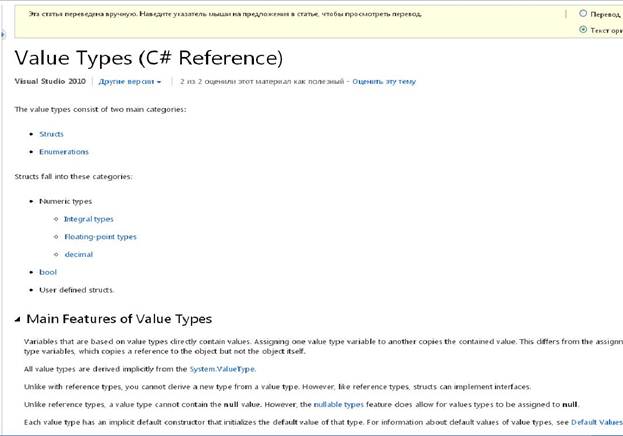Select the Текст оригинала radio button
623x436 pixels.
(x=583, y=29)
